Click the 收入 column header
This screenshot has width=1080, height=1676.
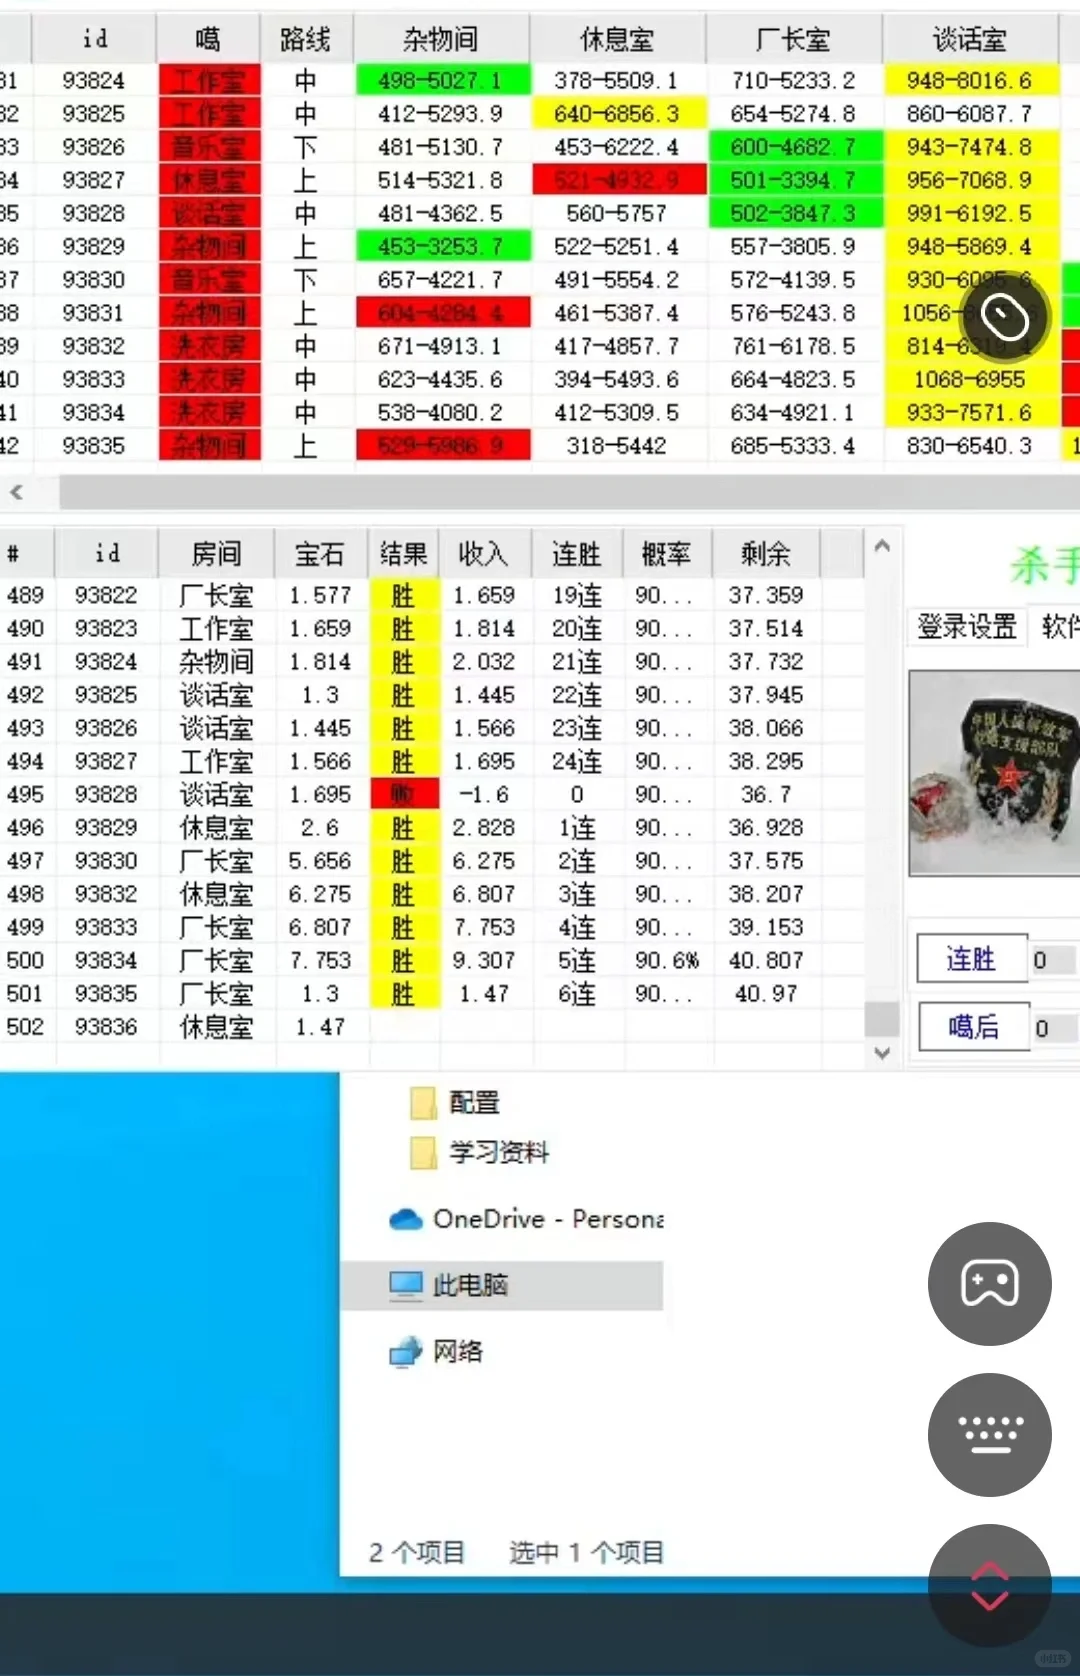[x=484, y=553]
